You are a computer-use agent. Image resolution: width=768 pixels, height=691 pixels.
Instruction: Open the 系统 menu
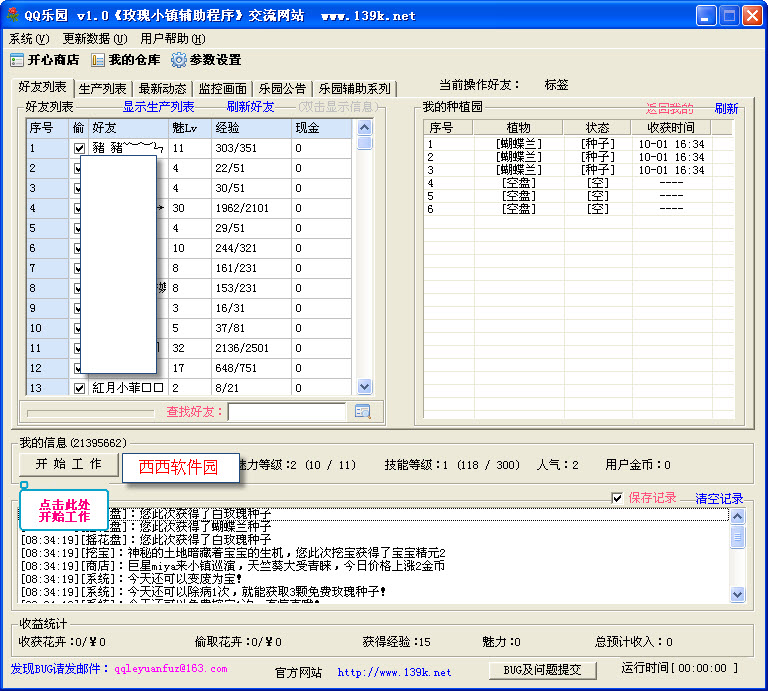tap(28, 38)
